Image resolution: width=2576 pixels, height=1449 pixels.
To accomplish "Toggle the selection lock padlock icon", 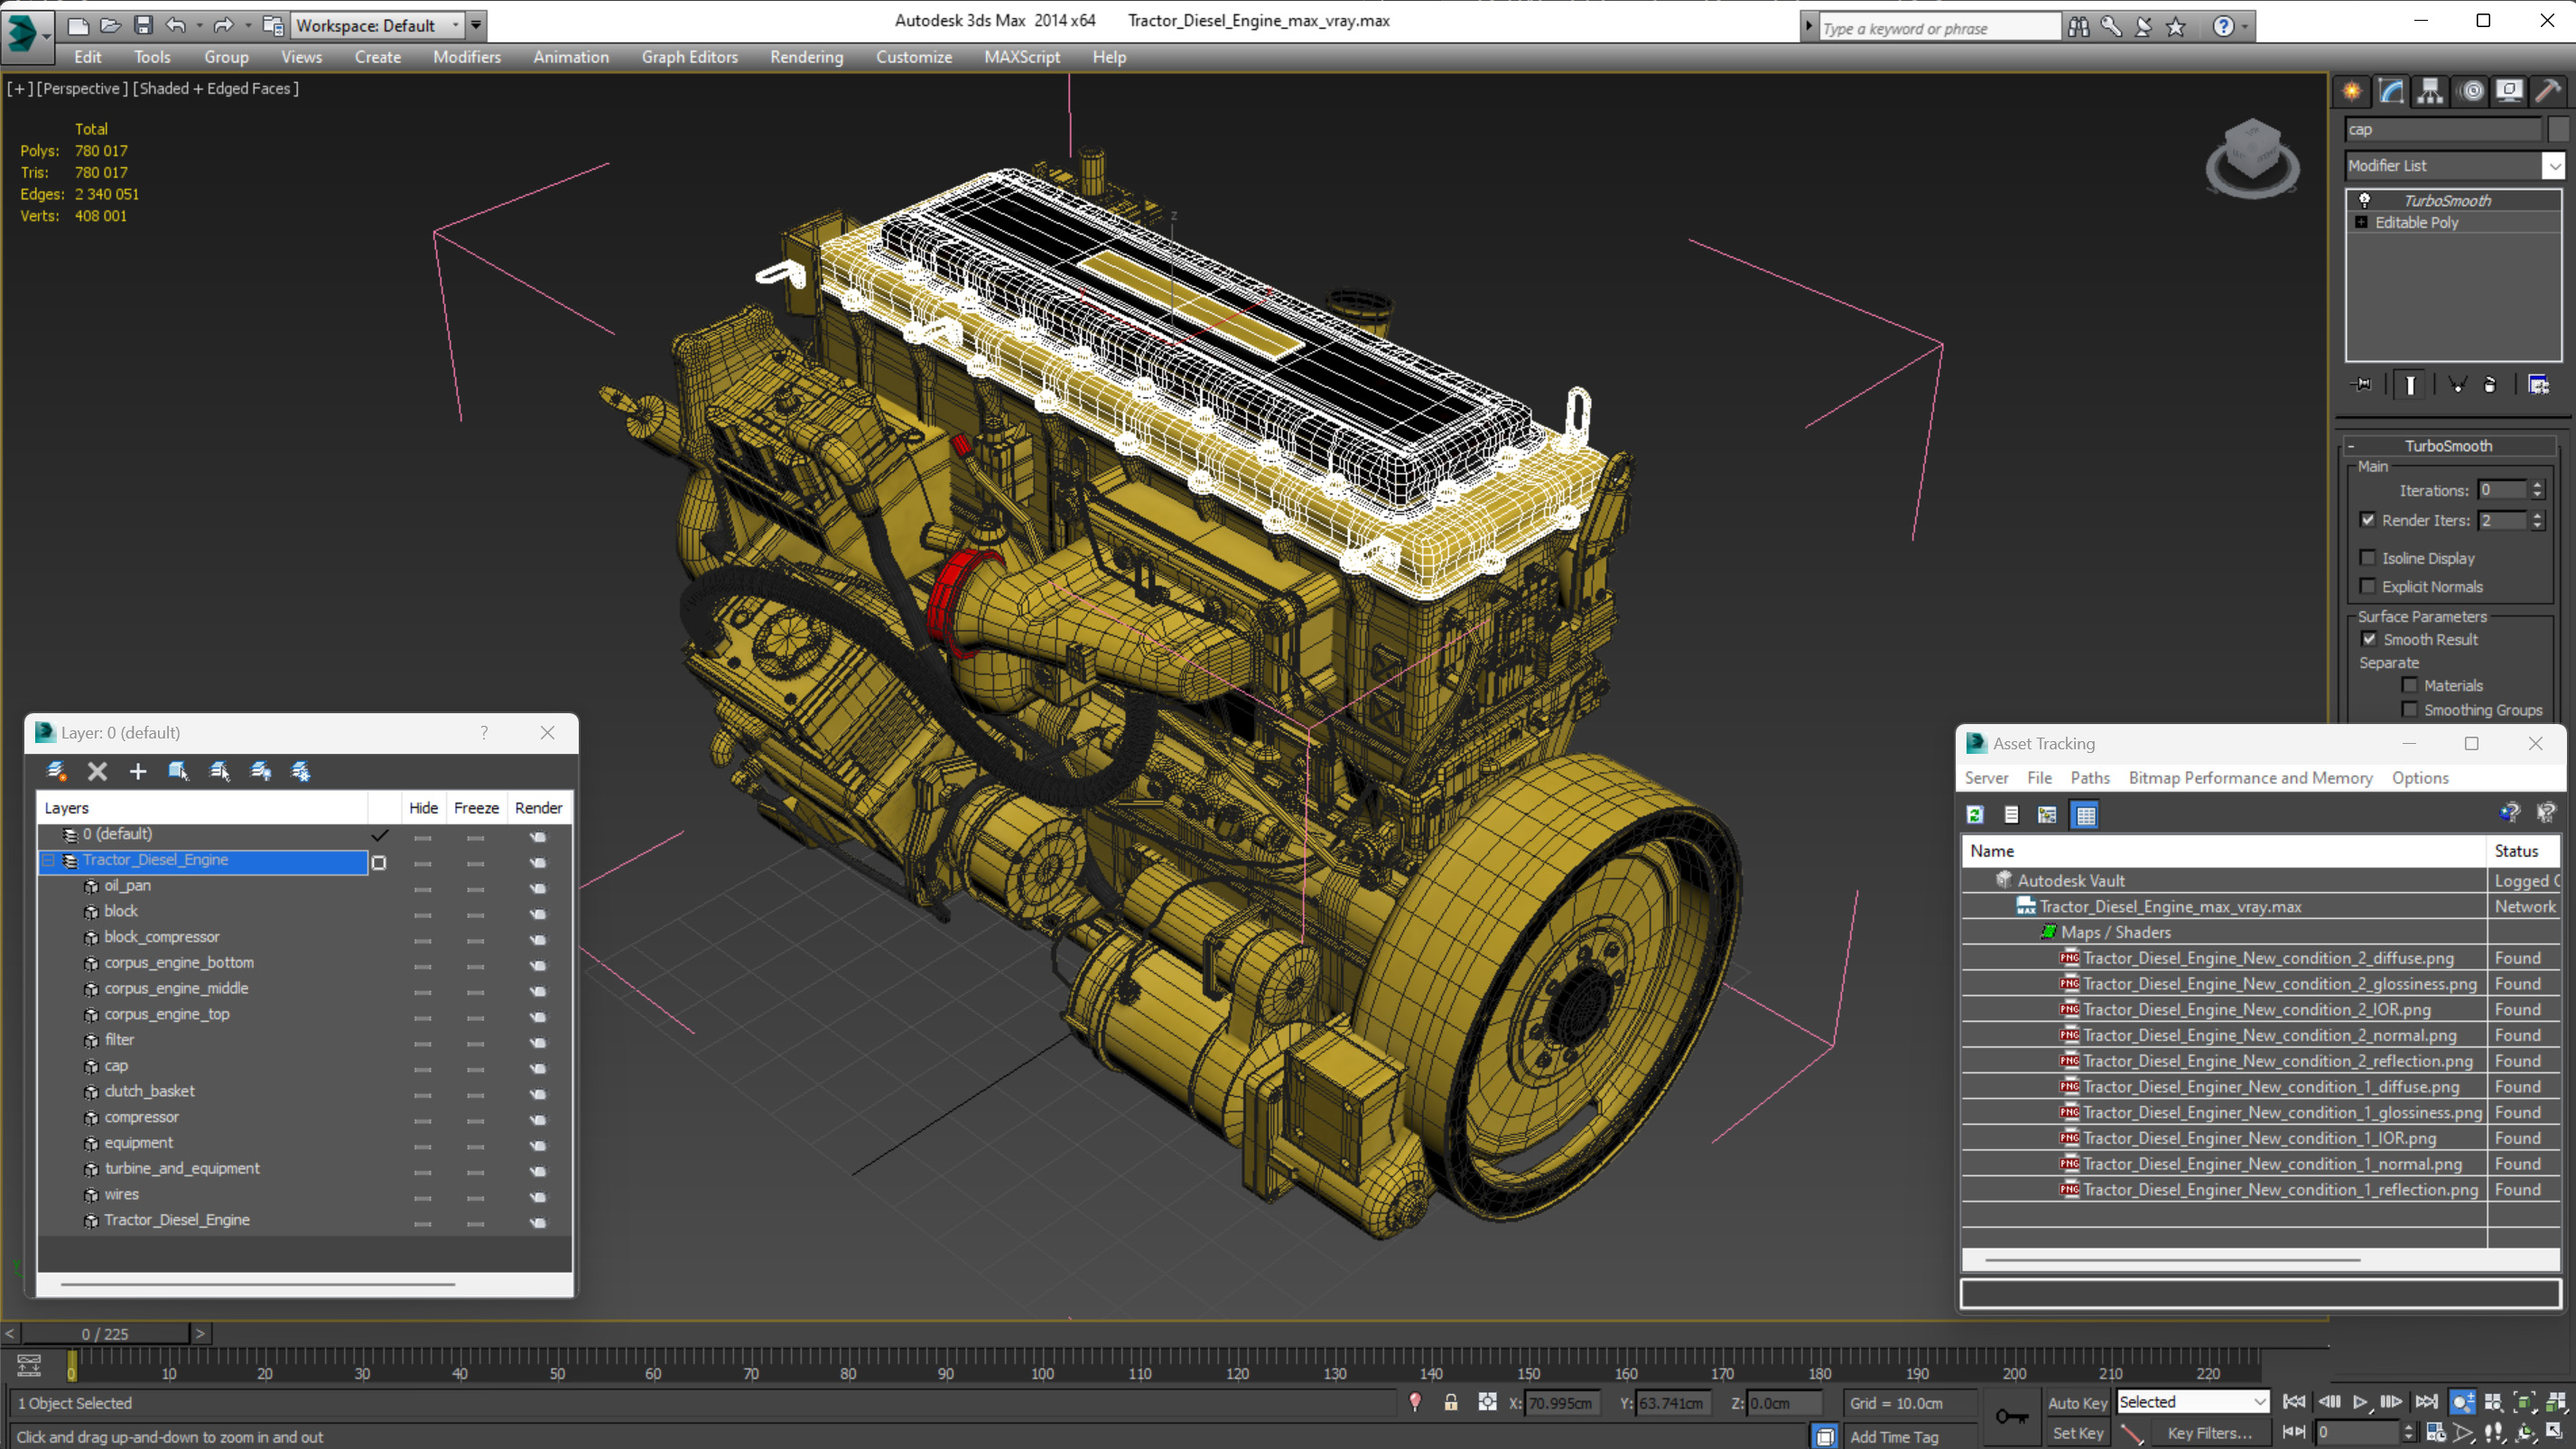I will tap(1450, 1403).
